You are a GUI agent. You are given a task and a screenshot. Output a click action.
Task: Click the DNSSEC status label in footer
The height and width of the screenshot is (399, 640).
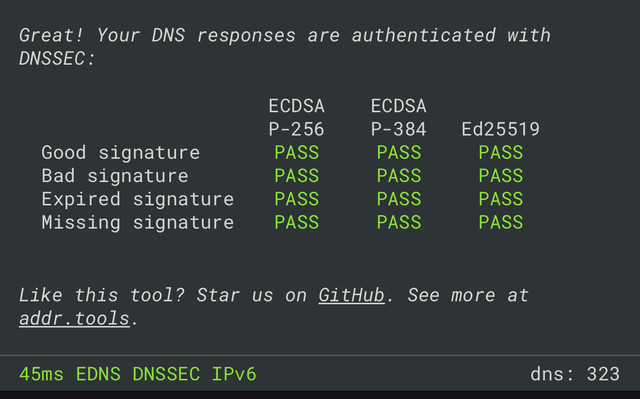pos(166,374)
